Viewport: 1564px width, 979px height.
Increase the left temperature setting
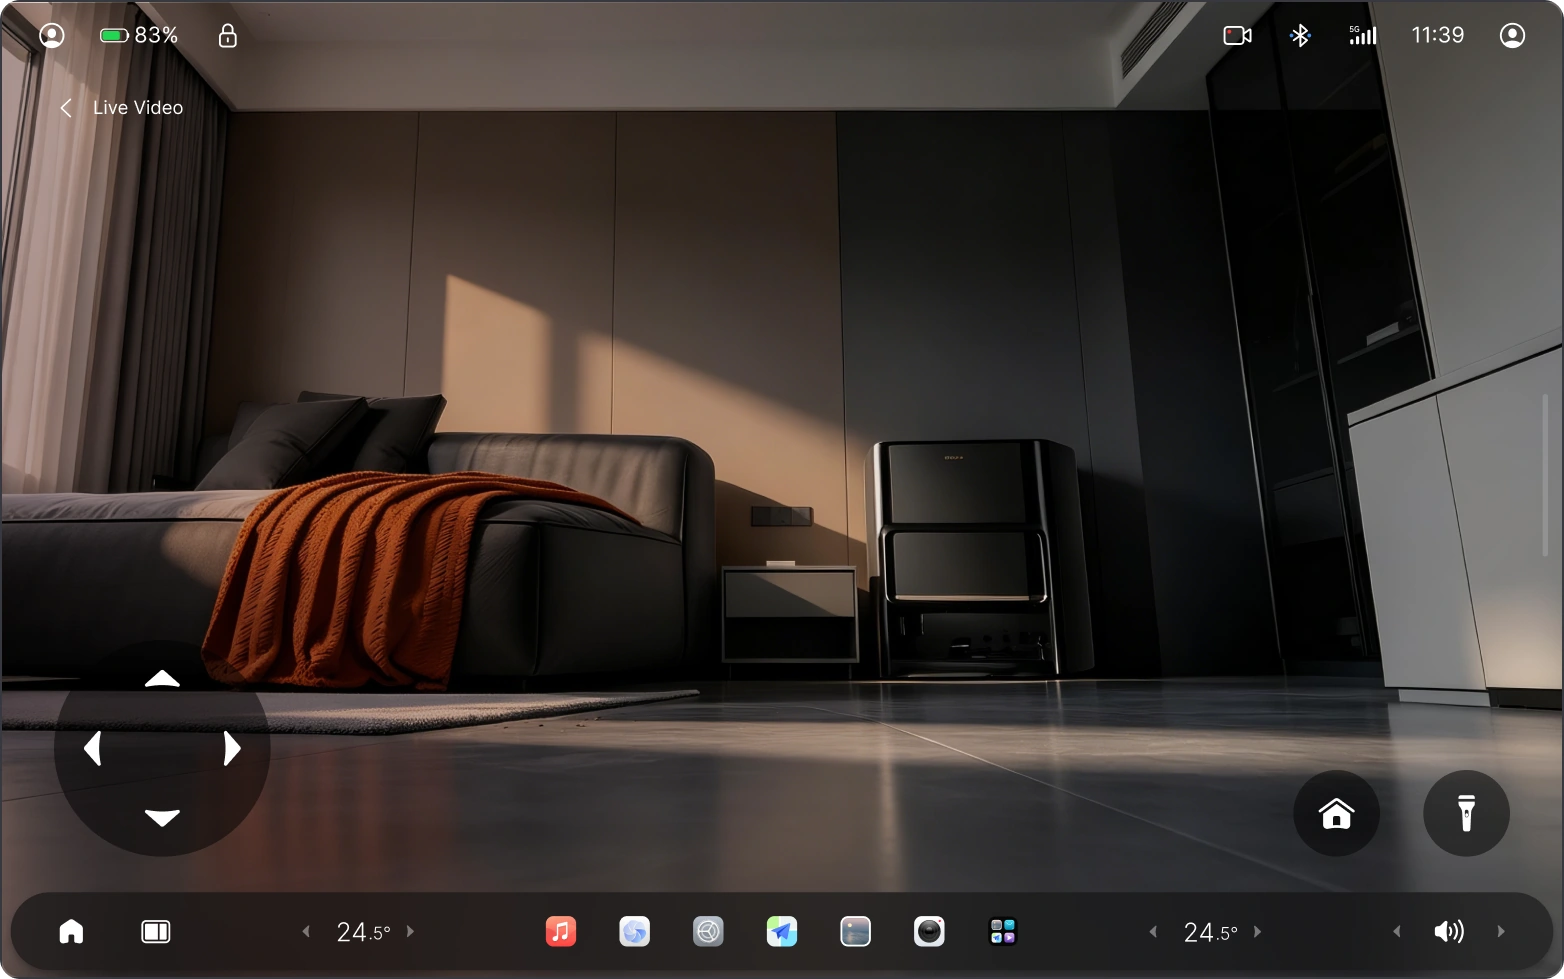point(410,932)
